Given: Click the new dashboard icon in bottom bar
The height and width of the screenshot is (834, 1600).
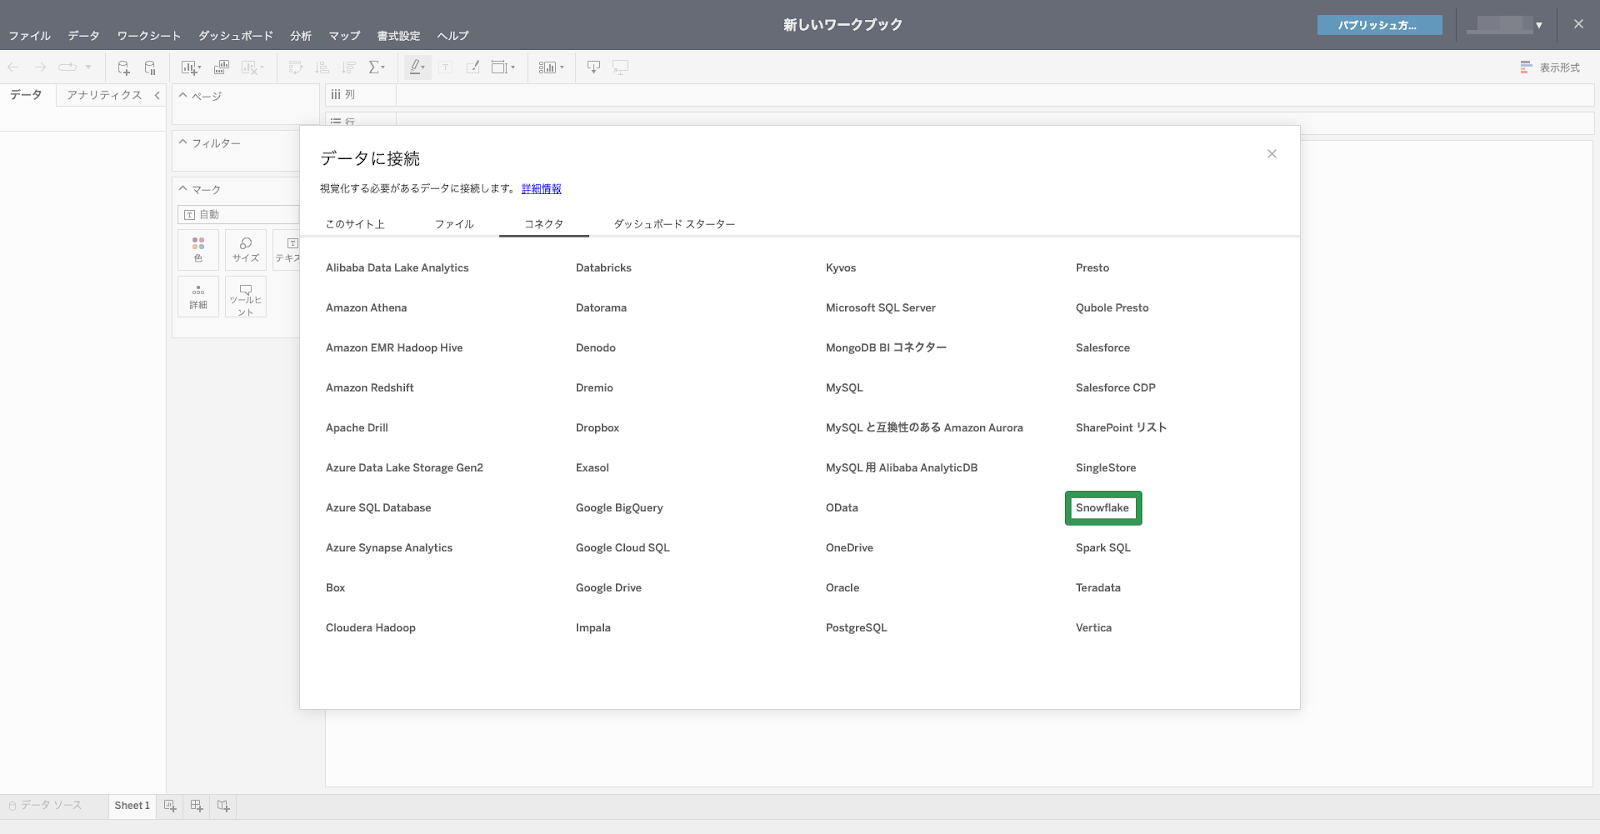Looking at the screenshot, I should tap(197, 806).
